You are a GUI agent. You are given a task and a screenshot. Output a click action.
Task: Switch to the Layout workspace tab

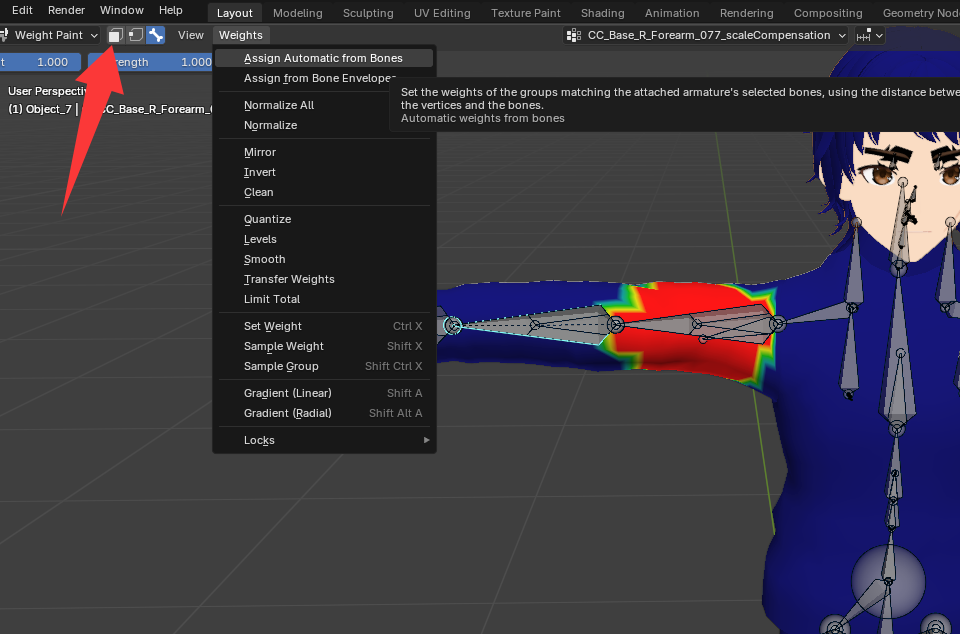click(234, 13)
